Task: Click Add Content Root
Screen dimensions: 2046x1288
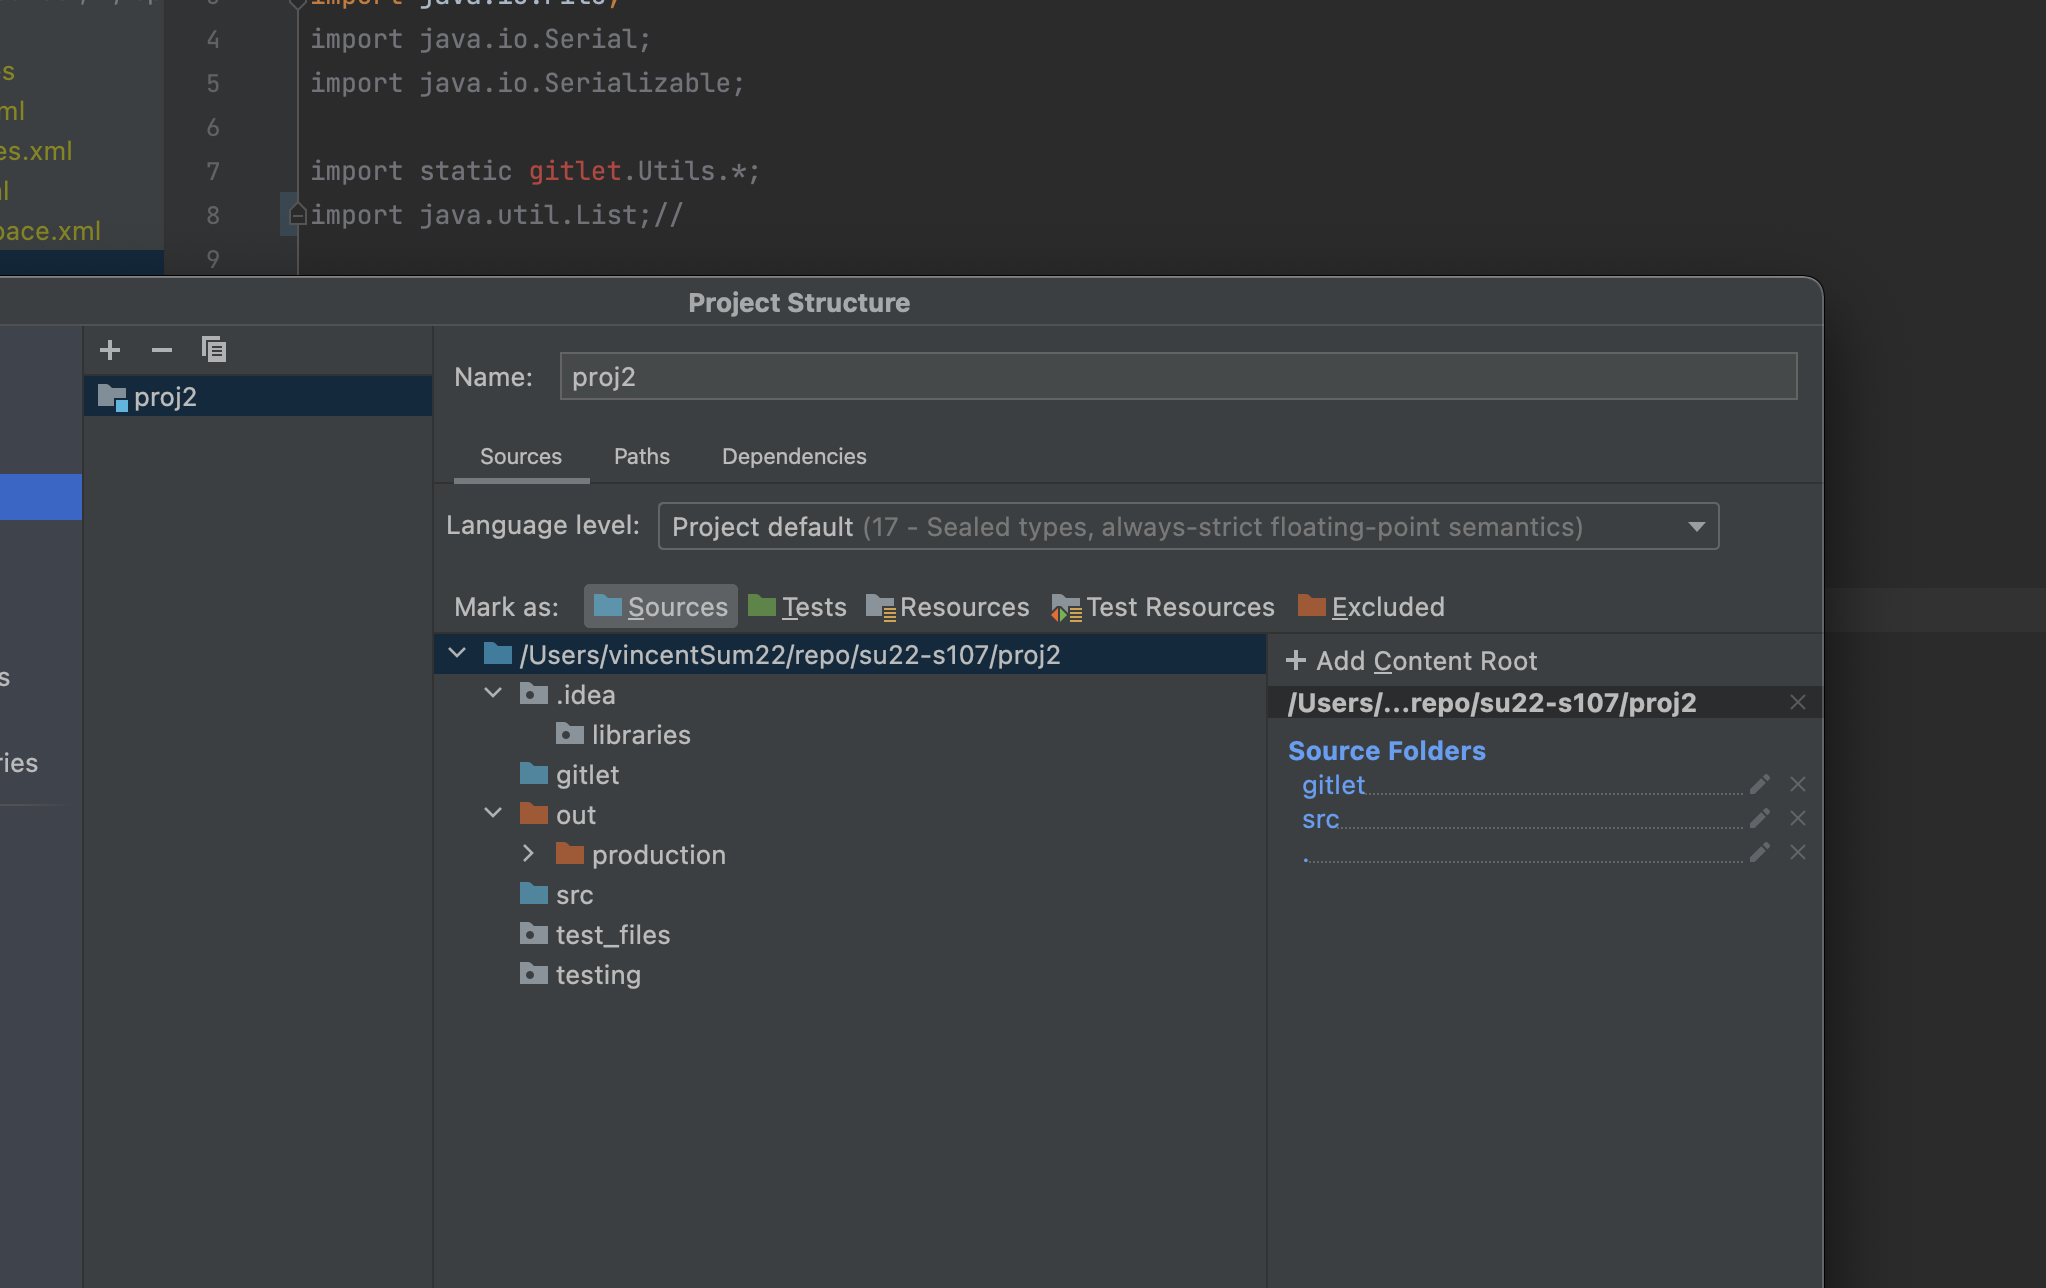Action: click(x=1412, y=661)
